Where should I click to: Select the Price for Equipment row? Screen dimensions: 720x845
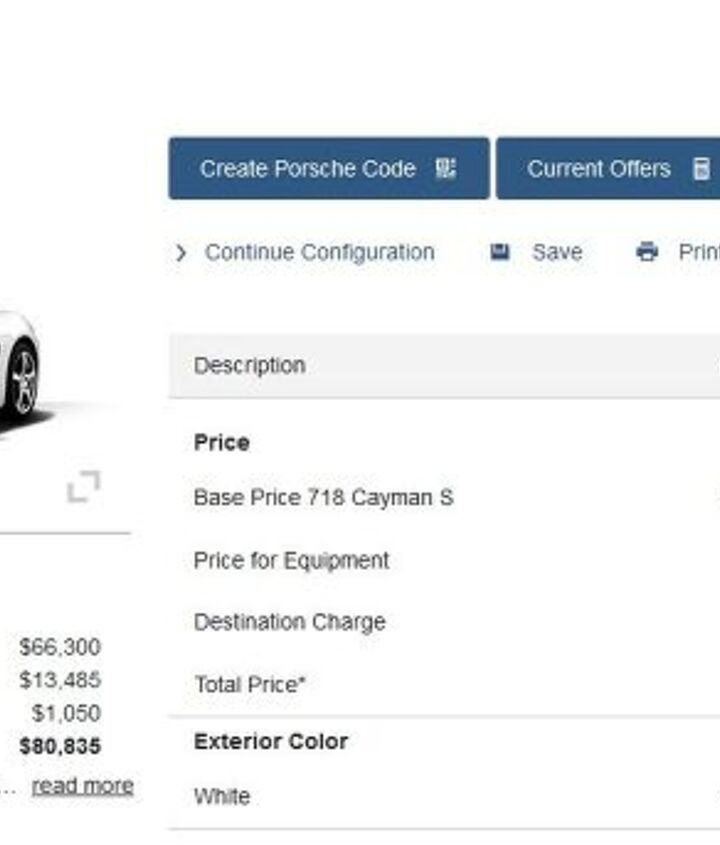291,560
